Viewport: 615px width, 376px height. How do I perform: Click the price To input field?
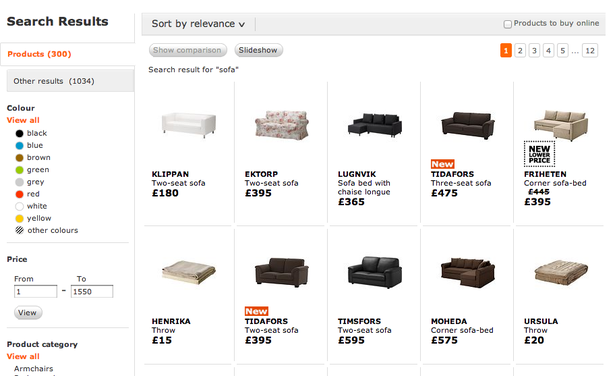click(x=92, y=292)
